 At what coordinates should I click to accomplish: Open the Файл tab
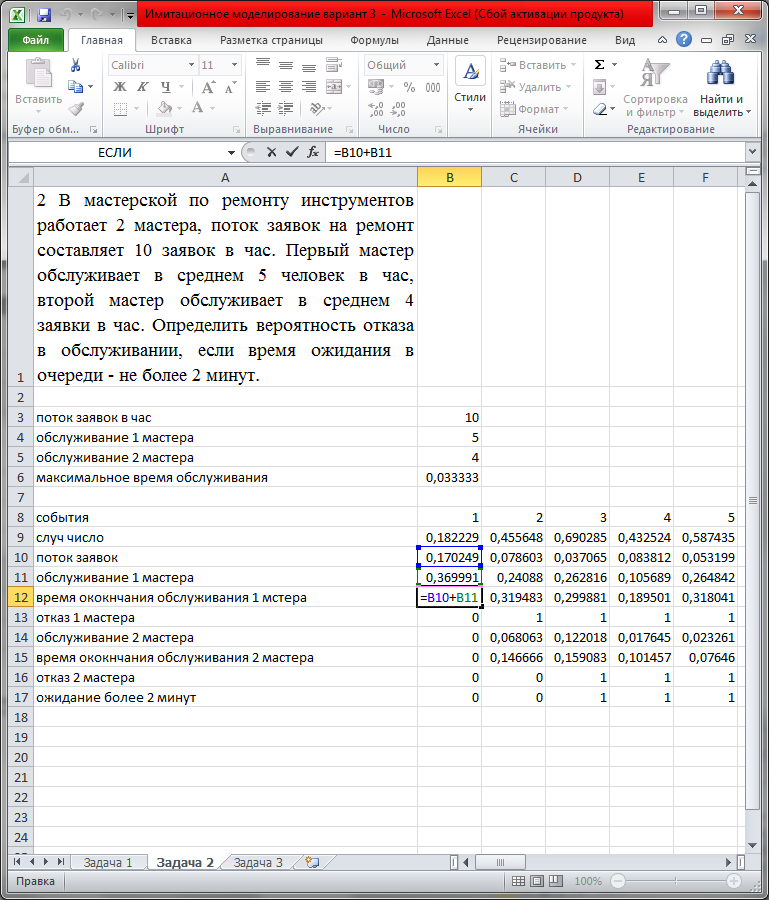[x=36, y=40]
